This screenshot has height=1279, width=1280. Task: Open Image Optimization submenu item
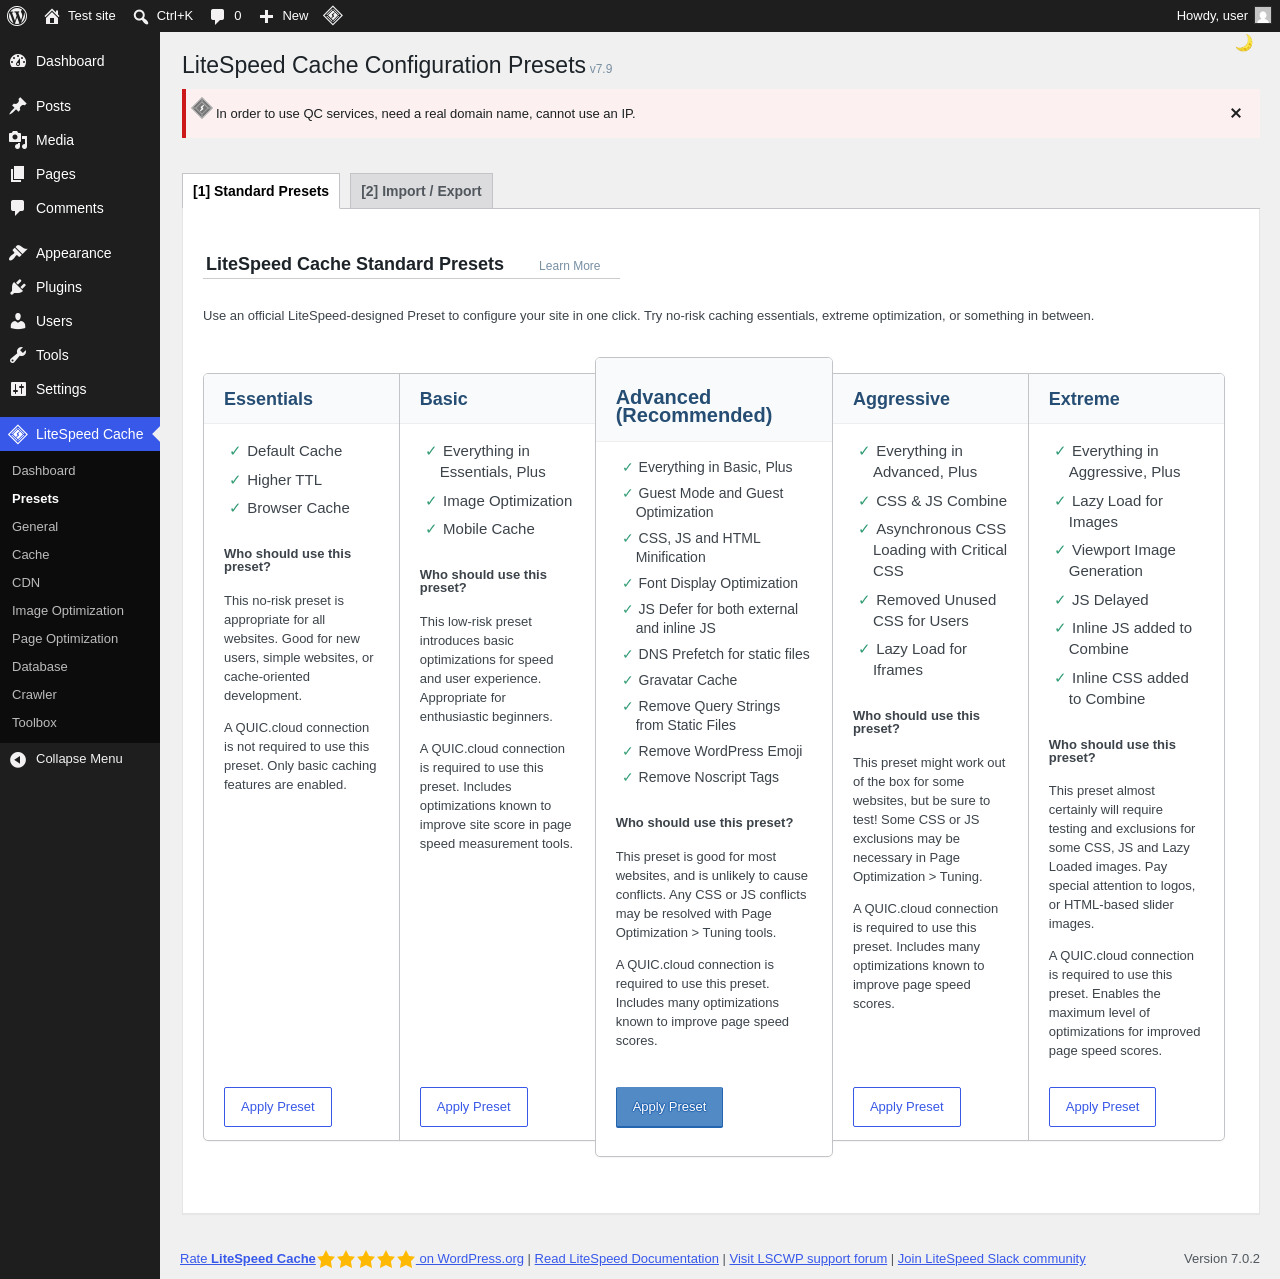click(80, 611)
